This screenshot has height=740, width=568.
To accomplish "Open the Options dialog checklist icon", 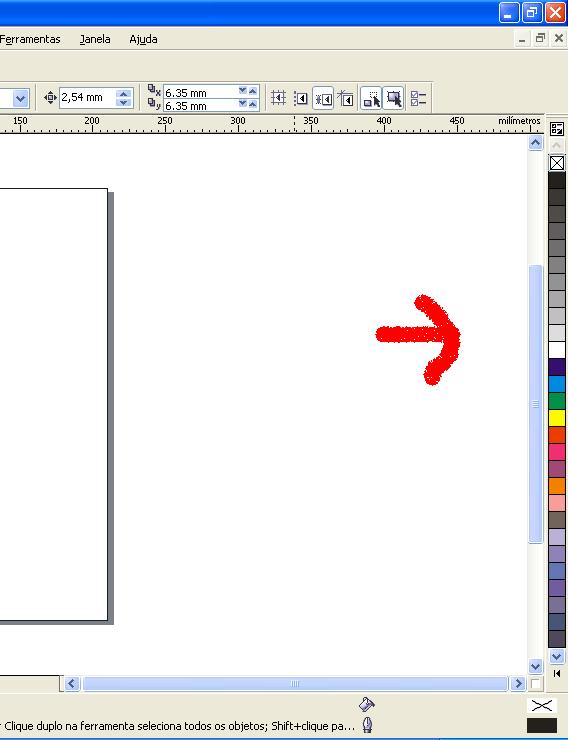I will tap(418, 98).
